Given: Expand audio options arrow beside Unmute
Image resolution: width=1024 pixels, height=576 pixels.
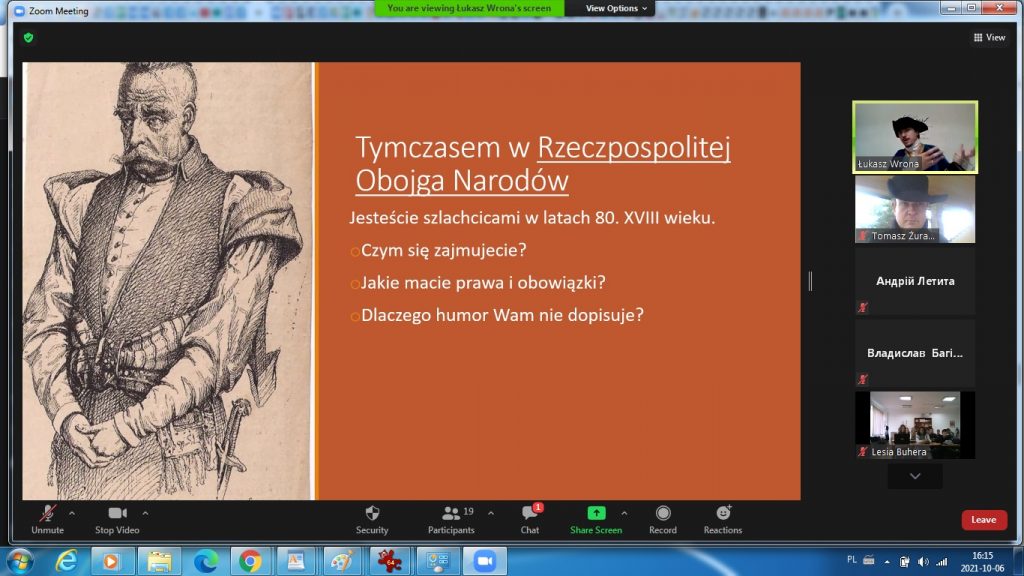Looking at the screenshot, I should [x=72, y=513].
